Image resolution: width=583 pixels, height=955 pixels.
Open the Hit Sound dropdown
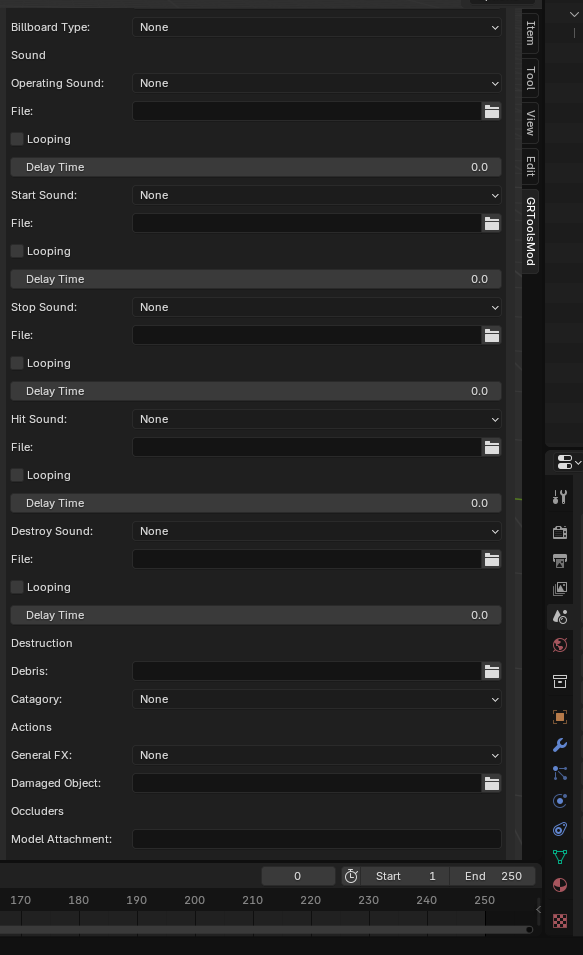tap(317, 419)
